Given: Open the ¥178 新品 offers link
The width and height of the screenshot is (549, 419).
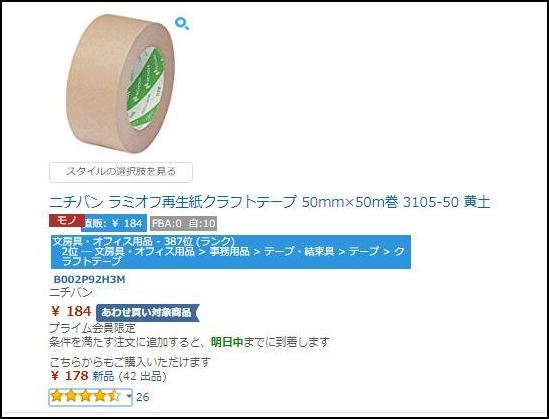Looking at the screenshot, I should [x=83, y=376].
